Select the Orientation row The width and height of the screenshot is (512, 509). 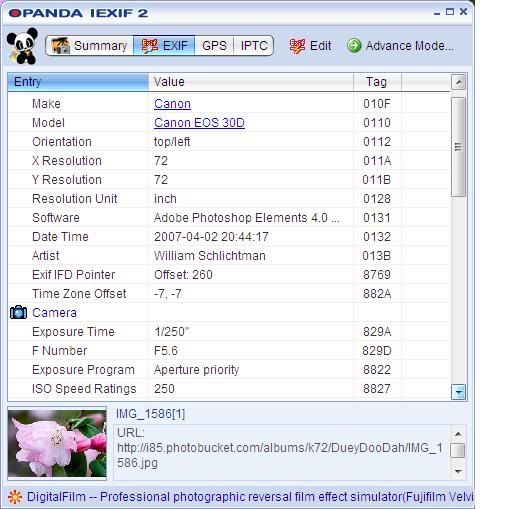(229, 142)
